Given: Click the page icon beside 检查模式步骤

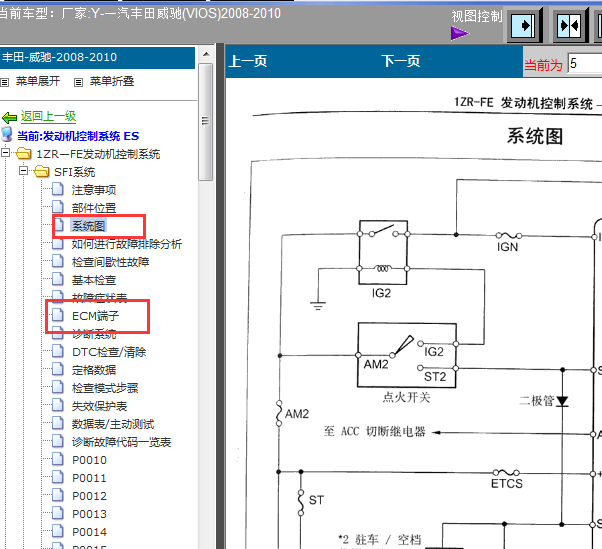Looking at the screenshot, I should pyautogui.click(x=58, y=387).
